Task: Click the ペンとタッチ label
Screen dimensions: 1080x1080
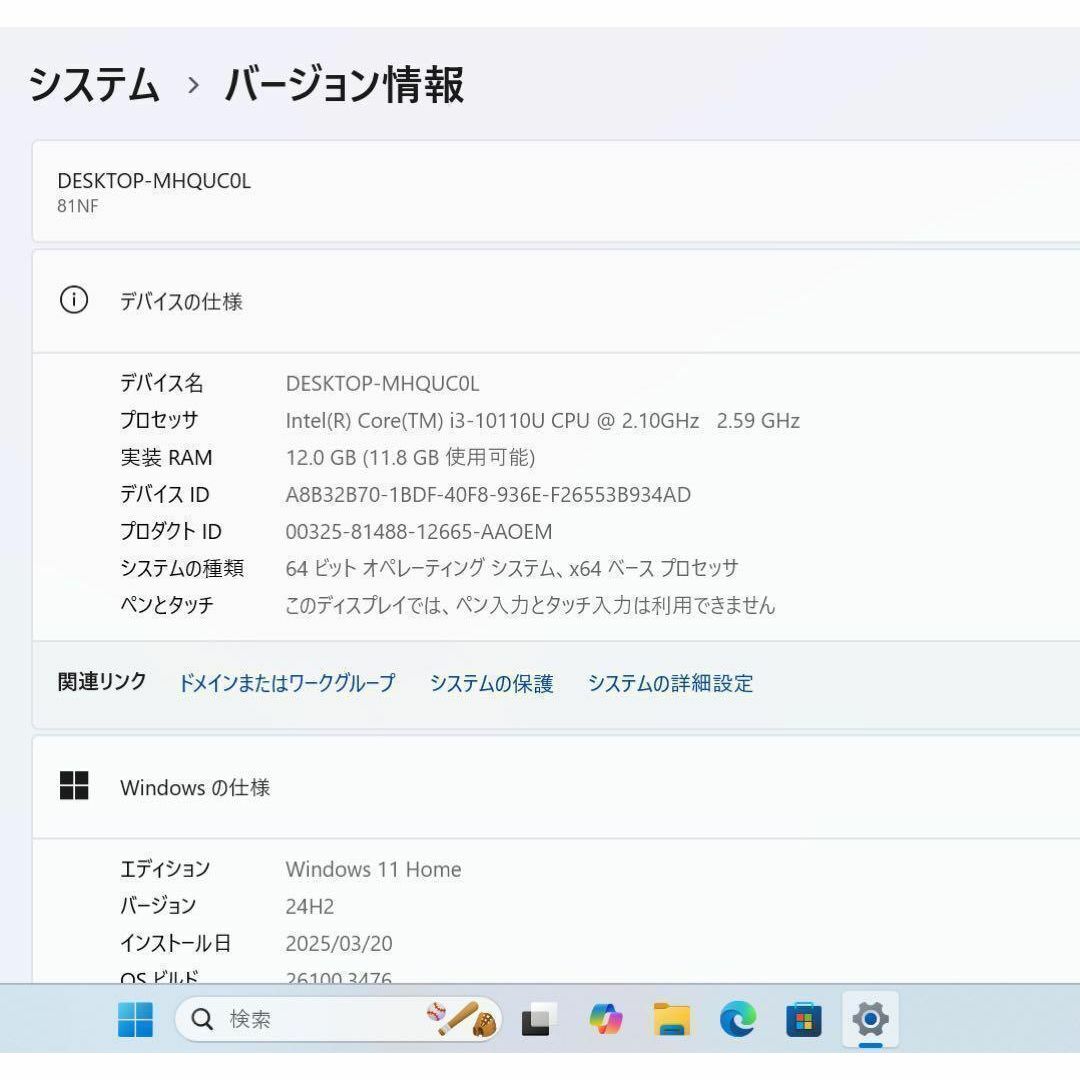Action: coord(167,605)
